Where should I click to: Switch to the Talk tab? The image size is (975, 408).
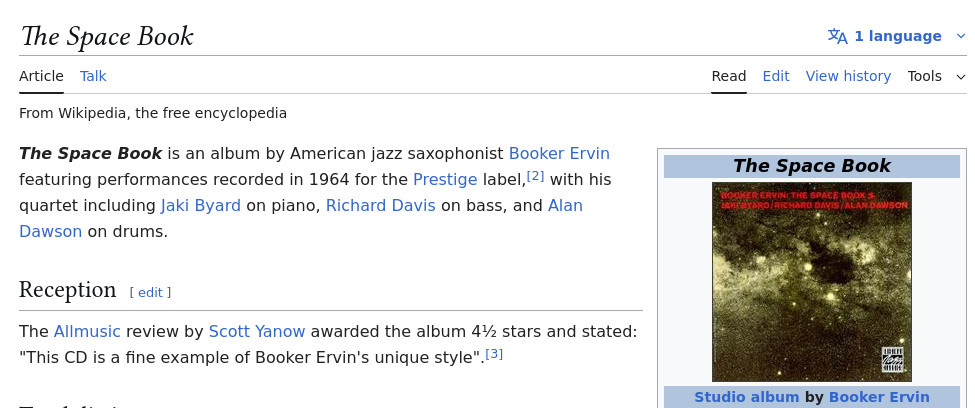(93, 76)
